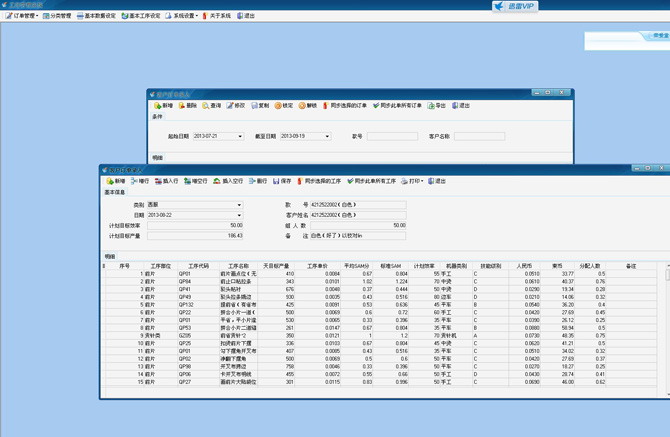Image resolution: width=670 pixels, height=437 pixels.
Task: Open the 订单管理 menu
Action: coord(22,16)
